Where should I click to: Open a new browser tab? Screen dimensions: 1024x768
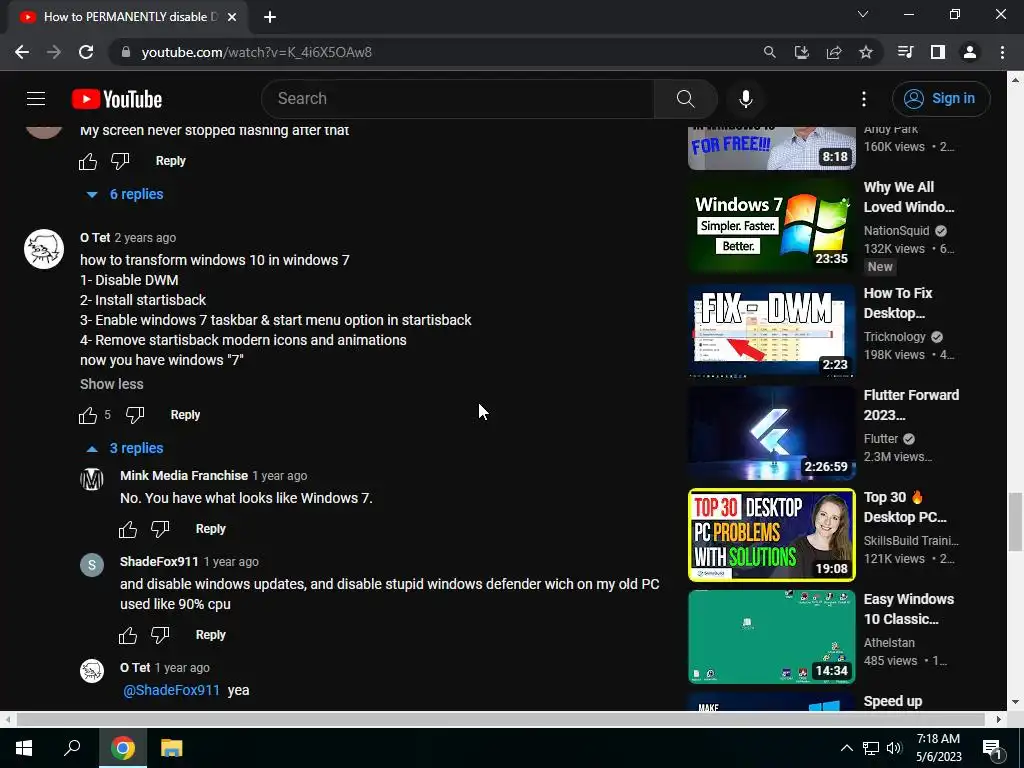(270, 17)
